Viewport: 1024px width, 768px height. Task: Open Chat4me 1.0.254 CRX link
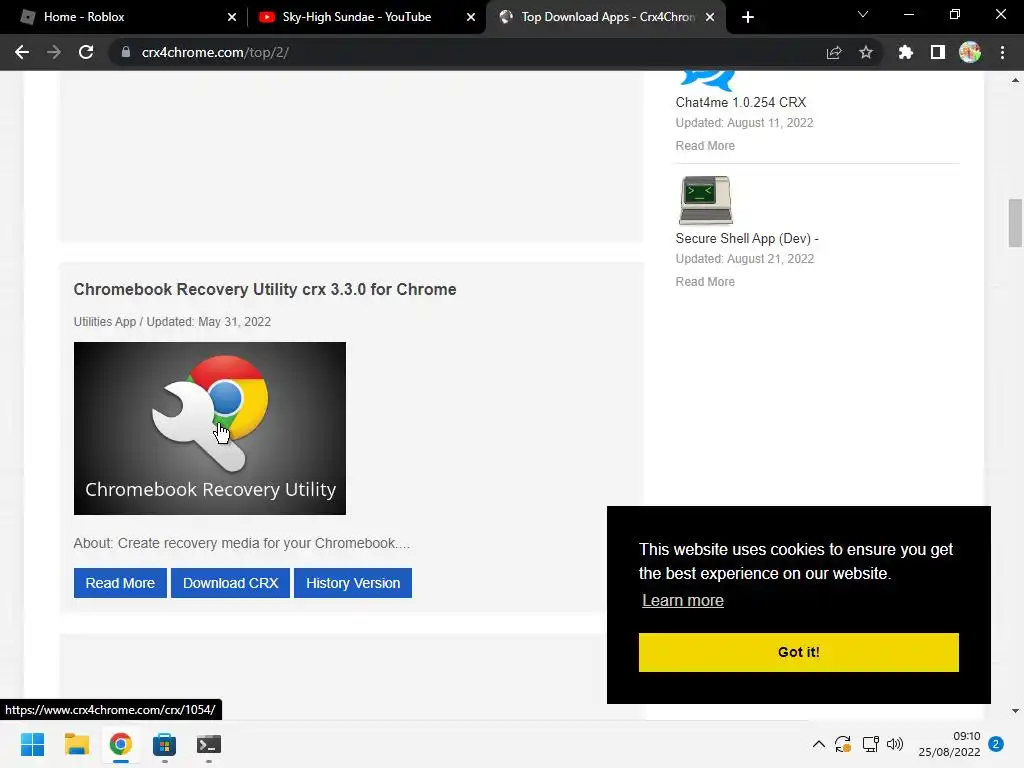(741, 103)
